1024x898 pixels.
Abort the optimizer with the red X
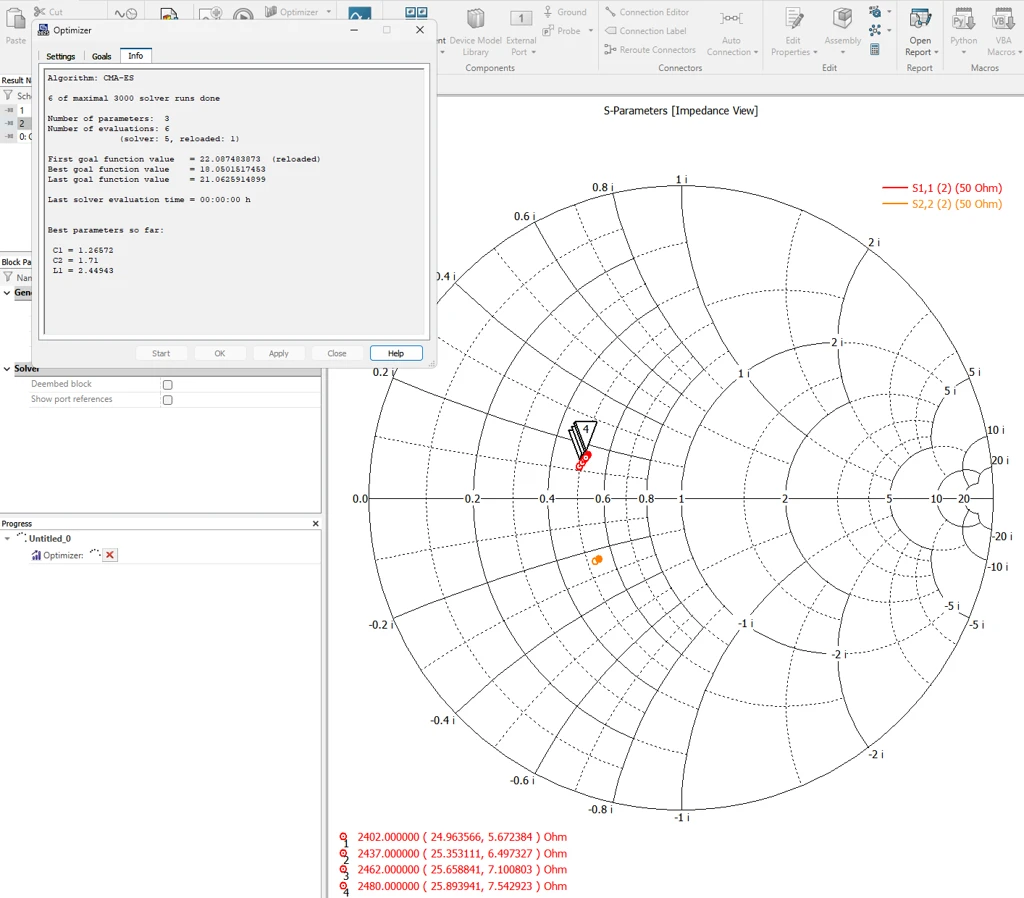(110, 555)
